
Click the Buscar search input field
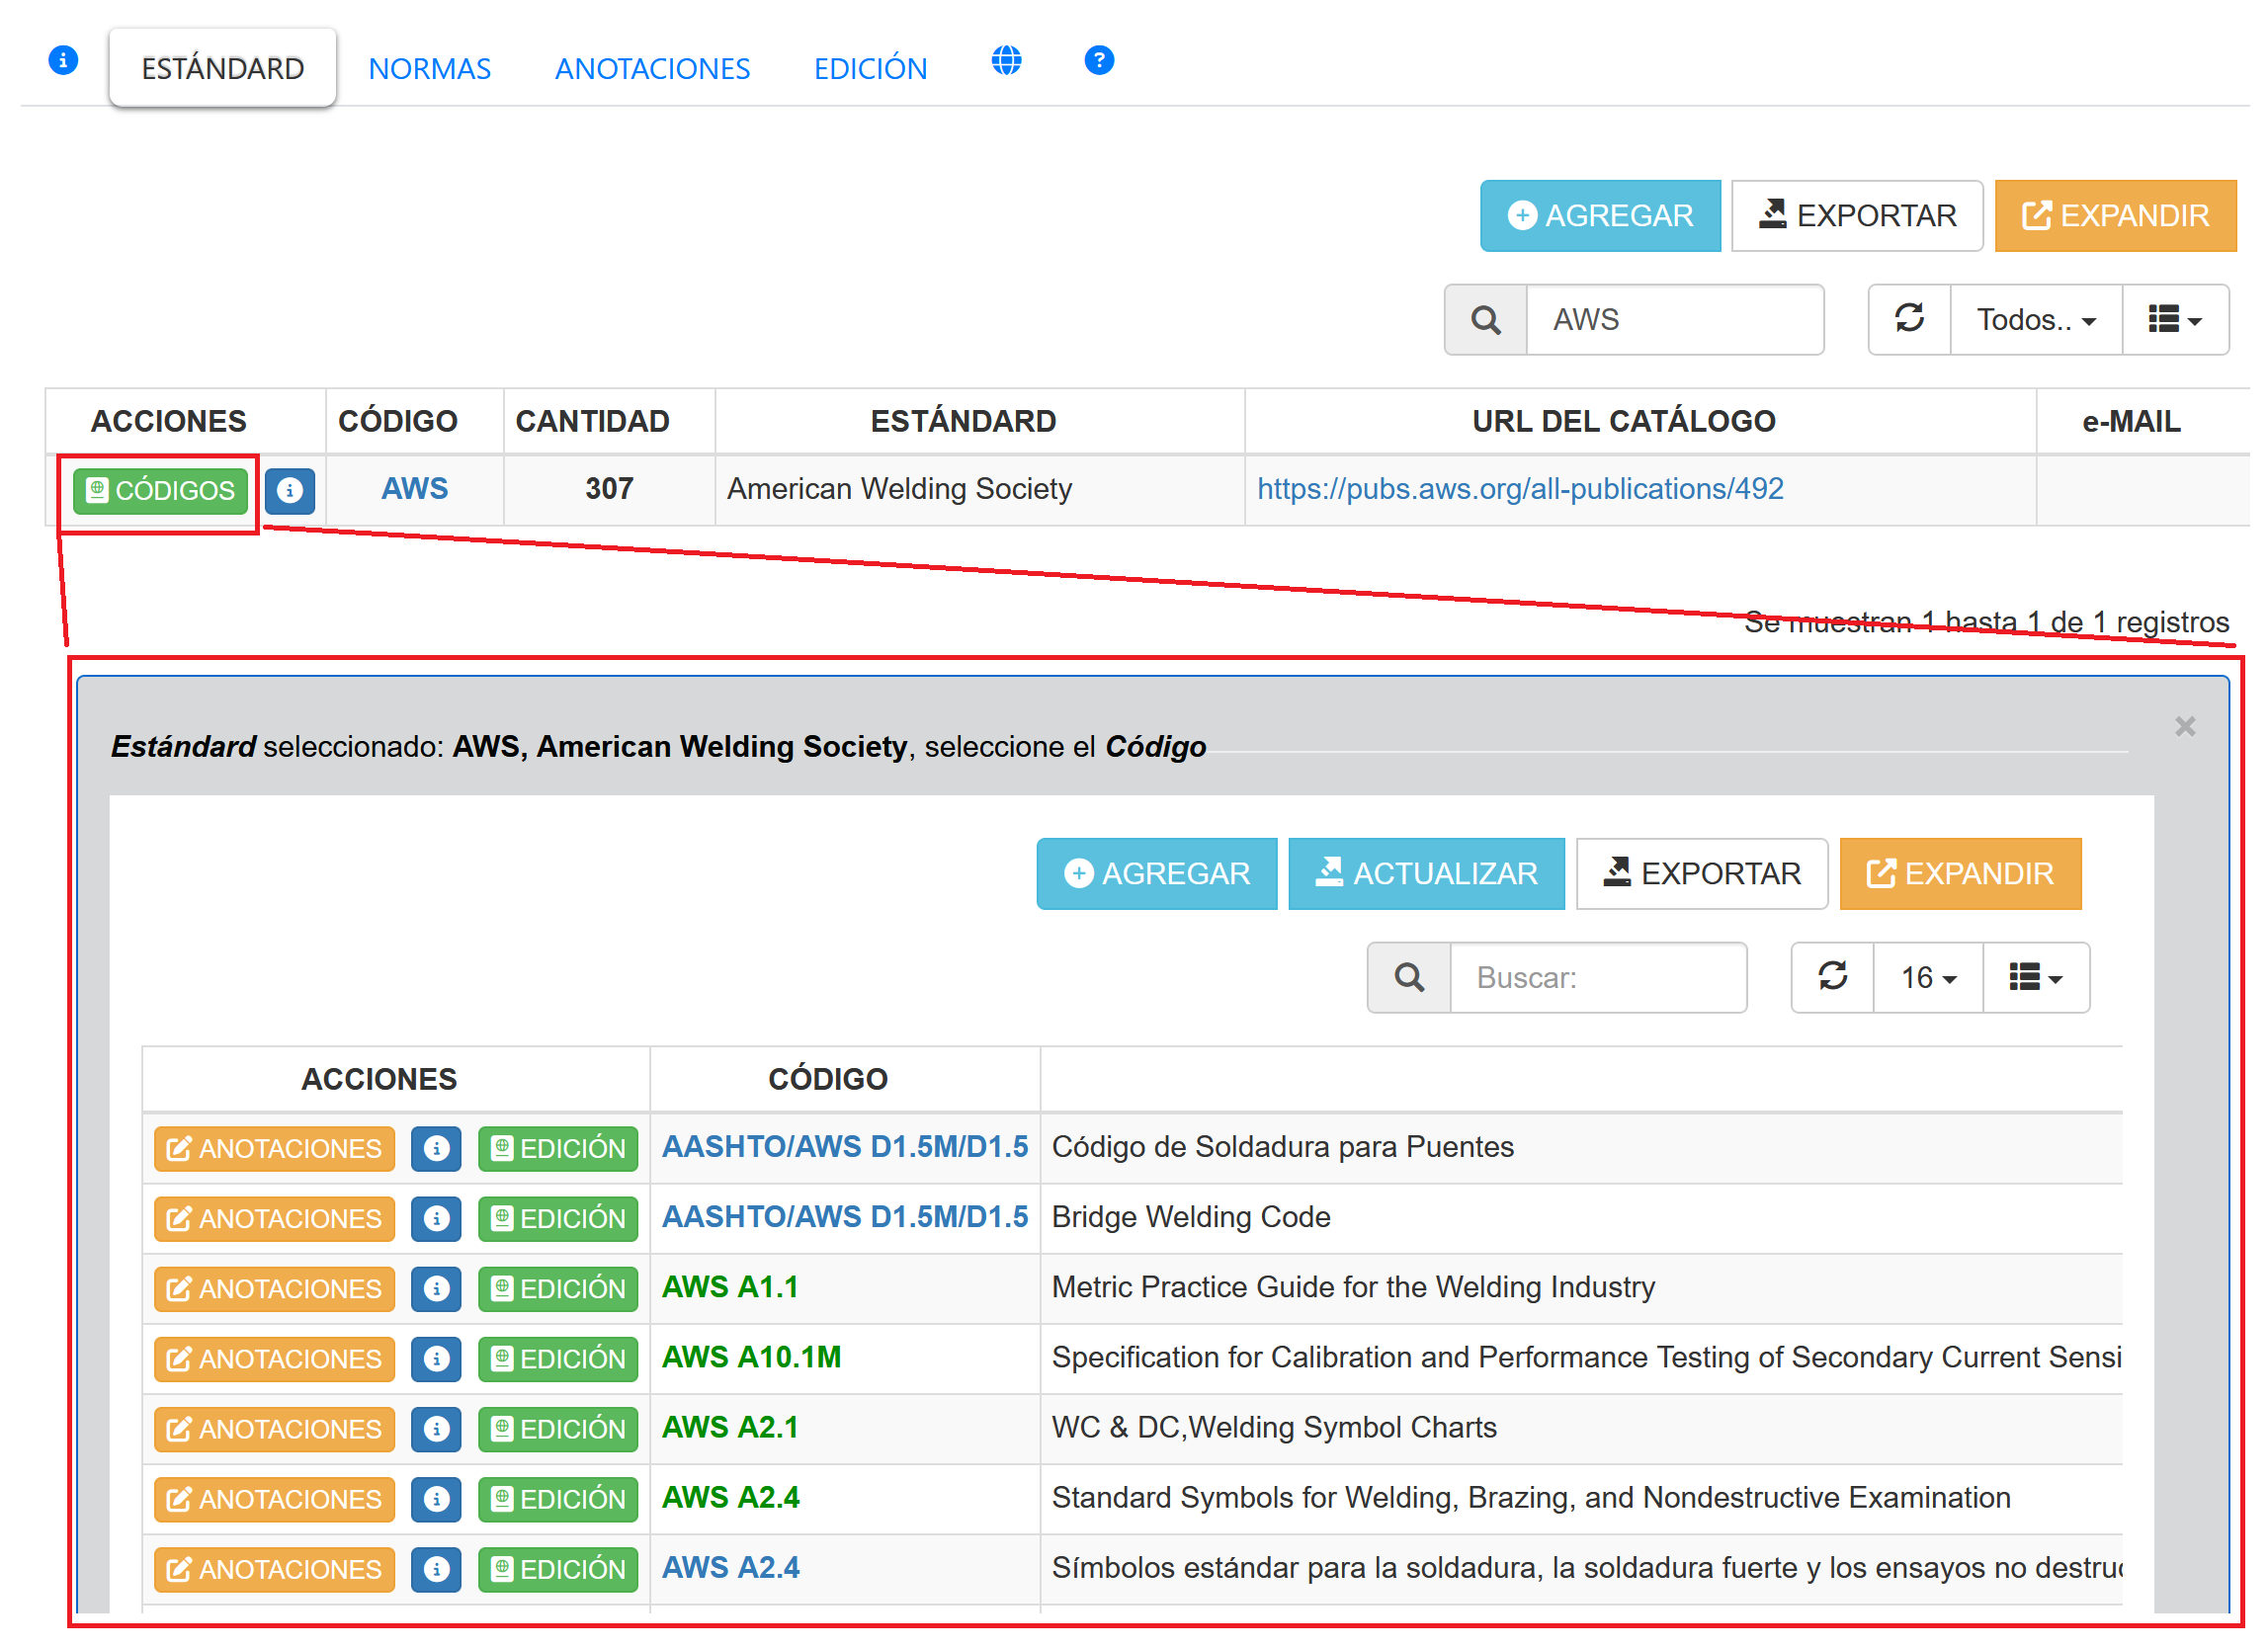click(1597, 977)
